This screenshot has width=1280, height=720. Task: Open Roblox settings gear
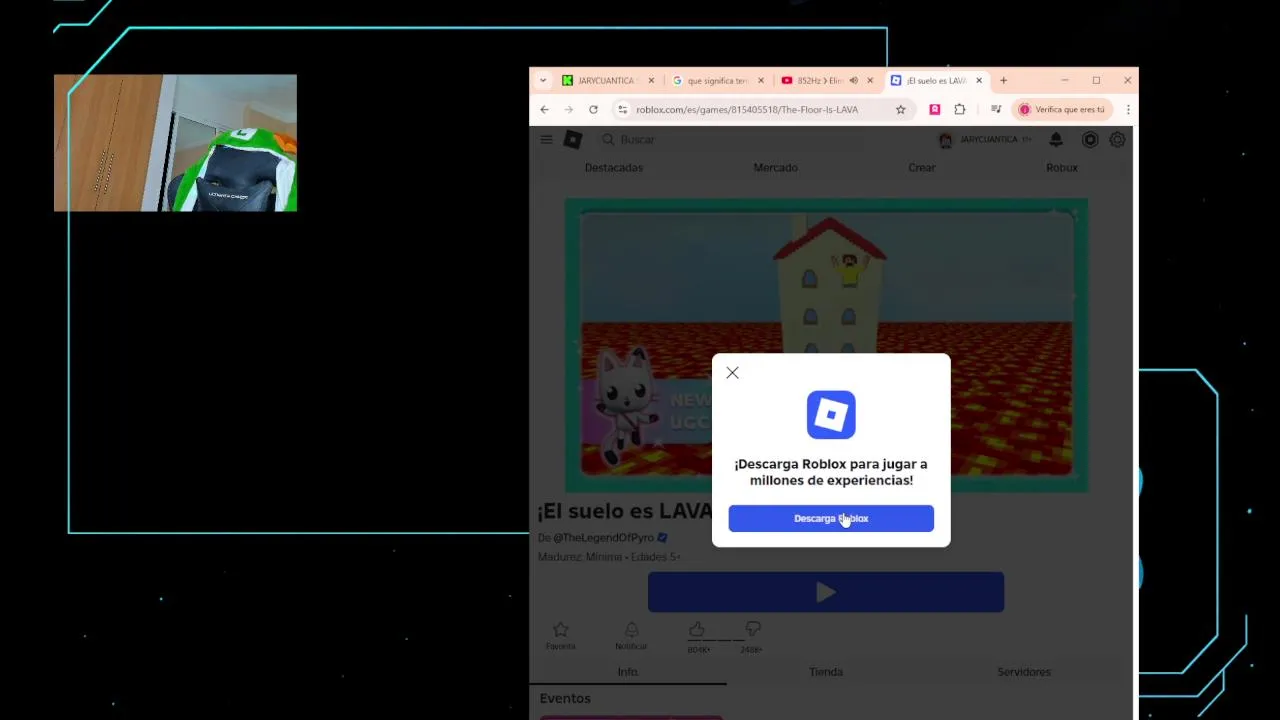1117,140
